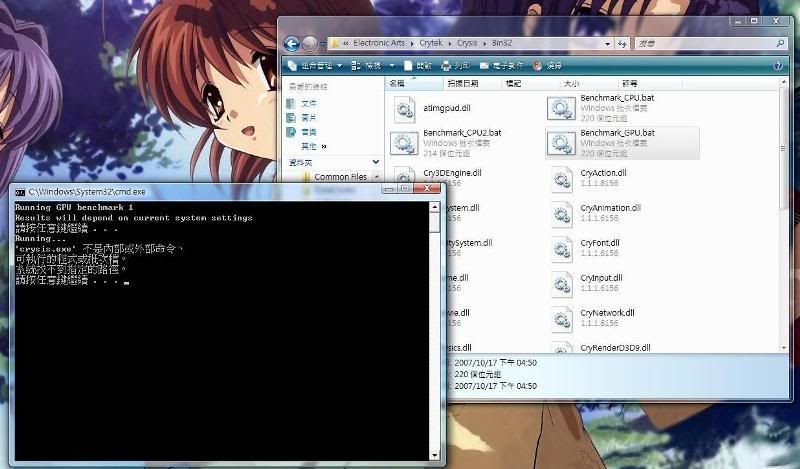Select the CryInput.dll file icon
Image resolution: width=800 pixels, height=469 pixels.
[x=562, y=284]
